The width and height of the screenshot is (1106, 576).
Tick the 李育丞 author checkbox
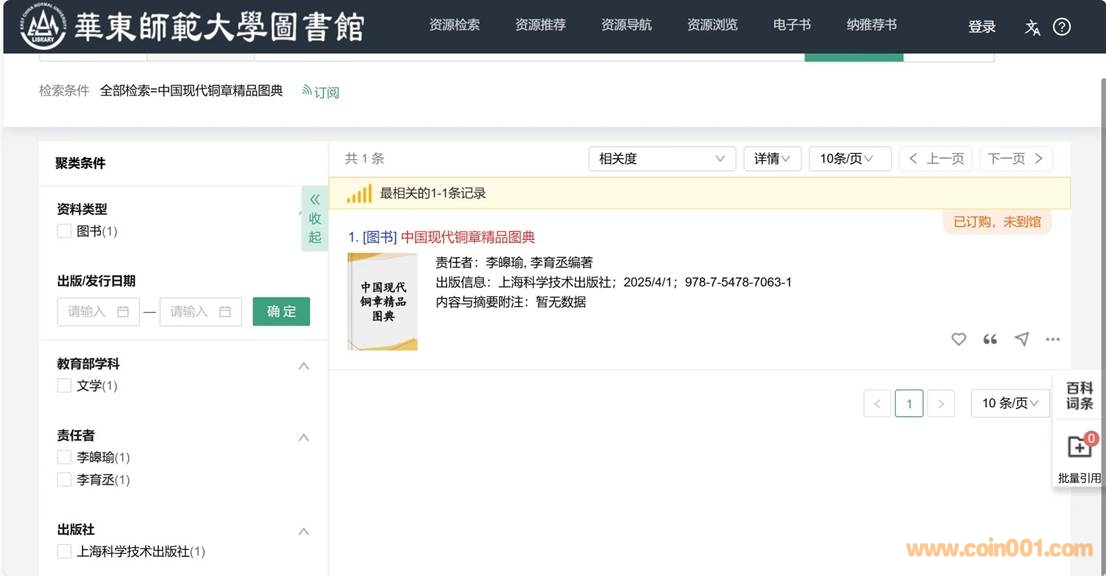(64, 480)
